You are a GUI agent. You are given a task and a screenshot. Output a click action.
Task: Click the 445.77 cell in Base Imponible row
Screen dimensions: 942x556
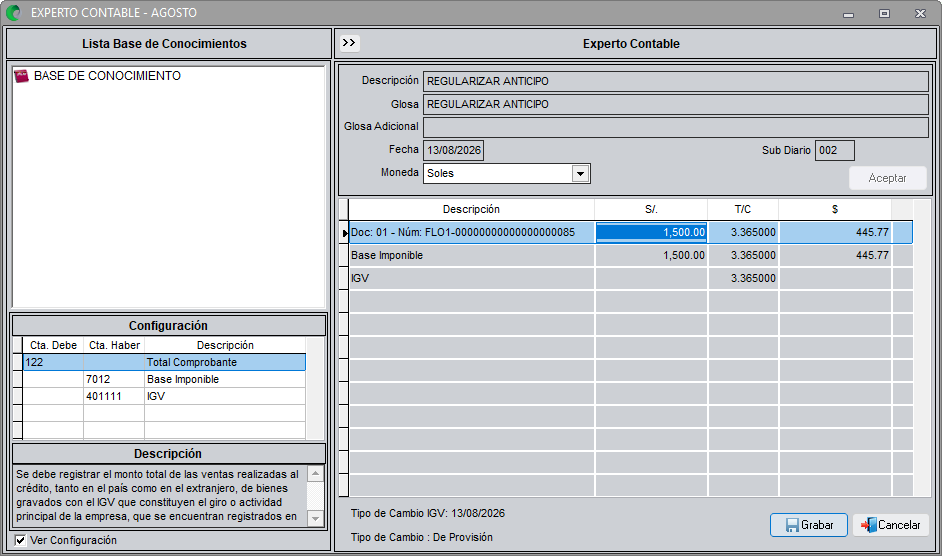tap(835, 255)
